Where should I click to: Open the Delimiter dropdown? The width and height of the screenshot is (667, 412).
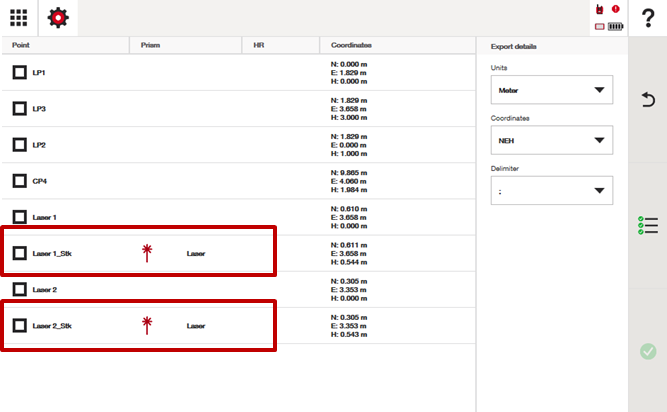552,191
